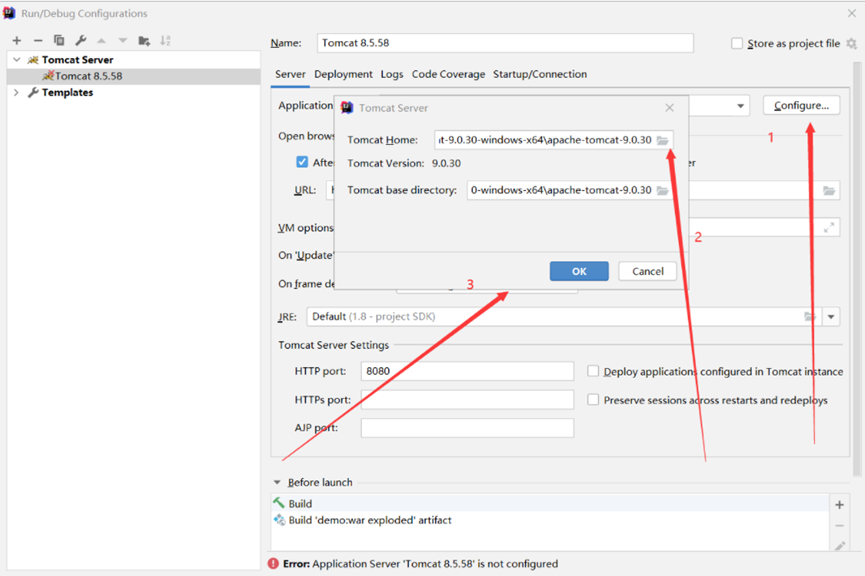The height and width of the screenshot is (576, 865).
Task: Enable Deploy applications configured in Tomcat instance
Action: 593,371
